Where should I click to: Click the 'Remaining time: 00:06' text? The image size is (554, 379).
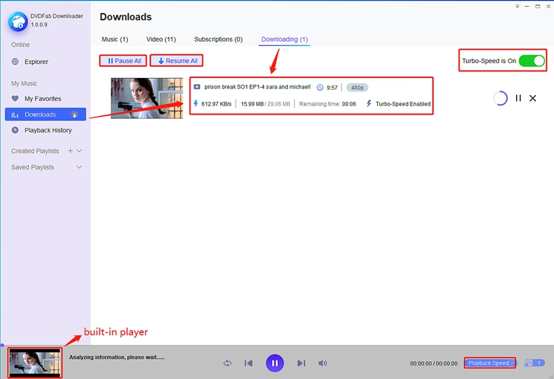point(328,104)
